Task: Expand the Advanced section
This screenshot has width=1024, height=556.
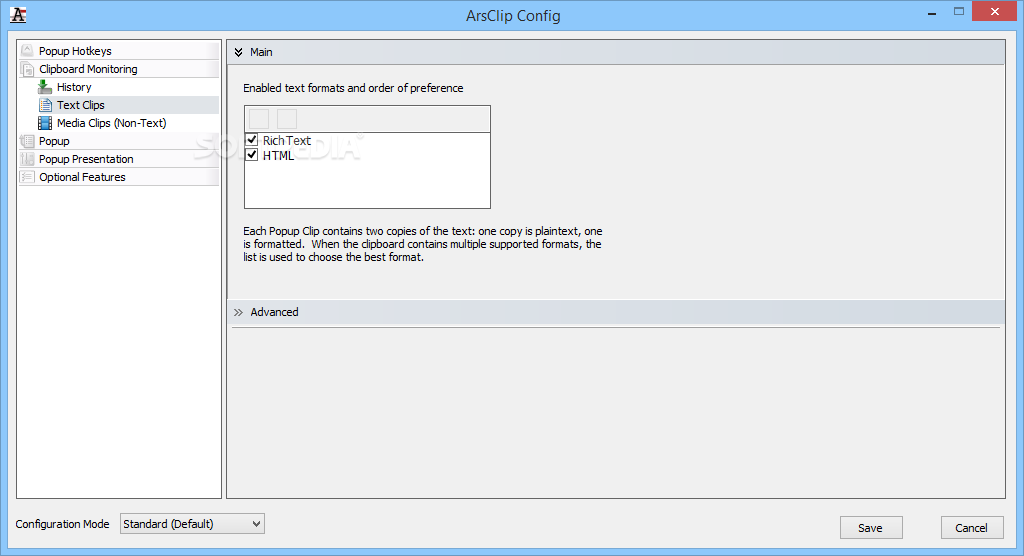Action: click(x=238, y=312)
